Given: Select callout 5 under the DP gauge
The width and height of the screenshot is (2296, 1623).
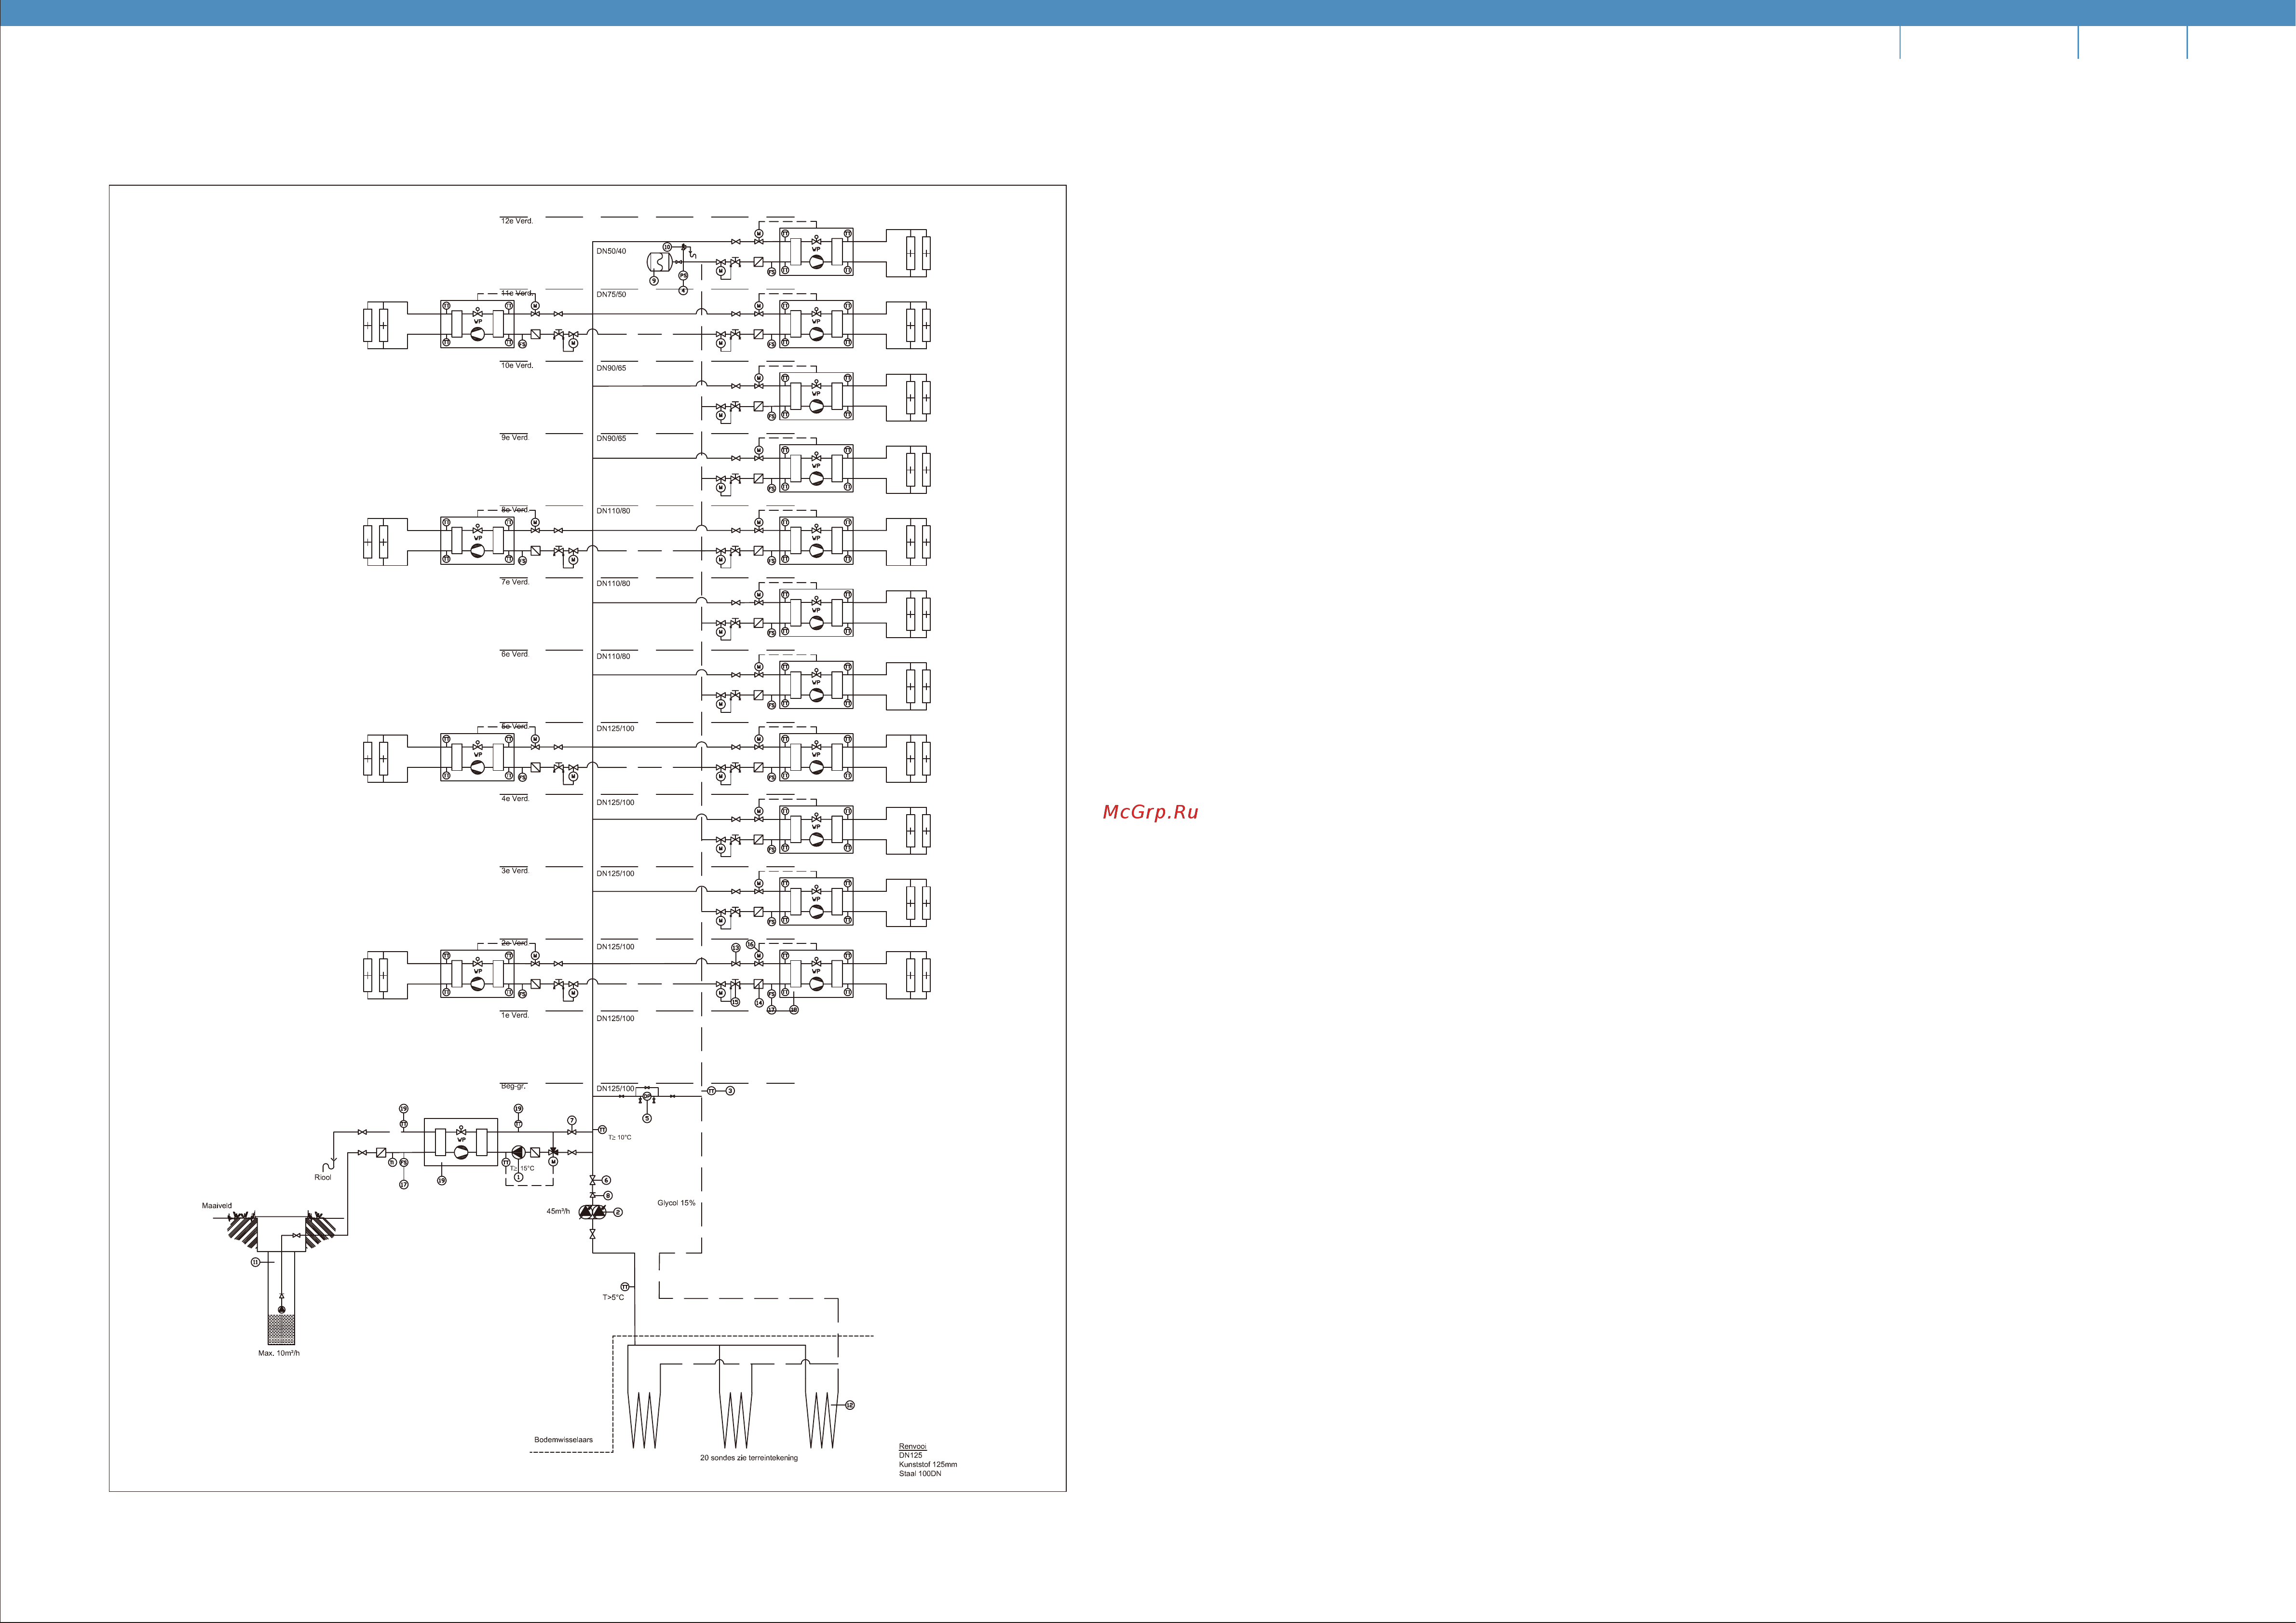Looking at the screenshot, I should (647, 1118).
